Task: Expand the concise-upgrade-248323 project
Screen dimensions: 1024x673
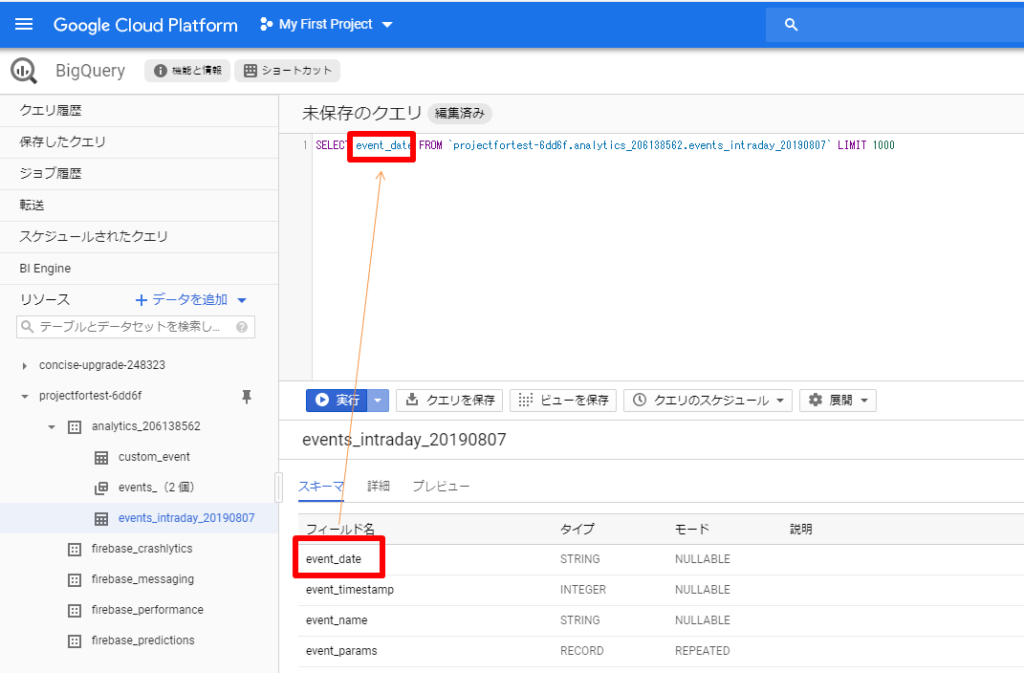Action: coord(24,366)
